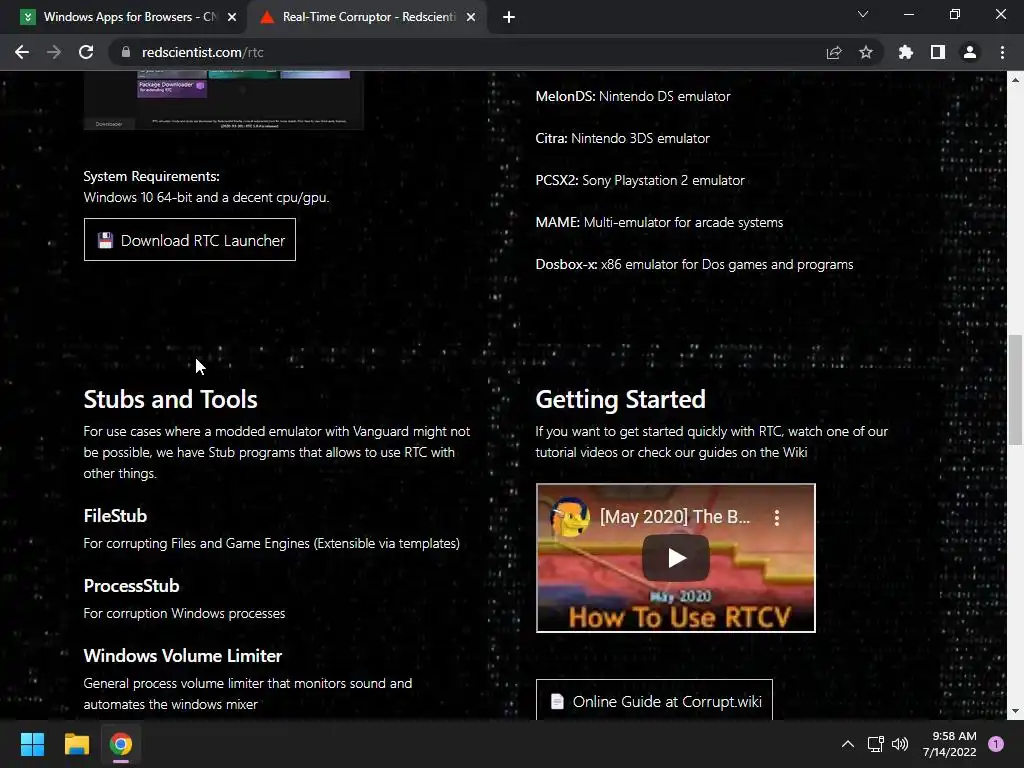1024x768 pixels.
Task: Open the browser side panel
Action: 938,52
